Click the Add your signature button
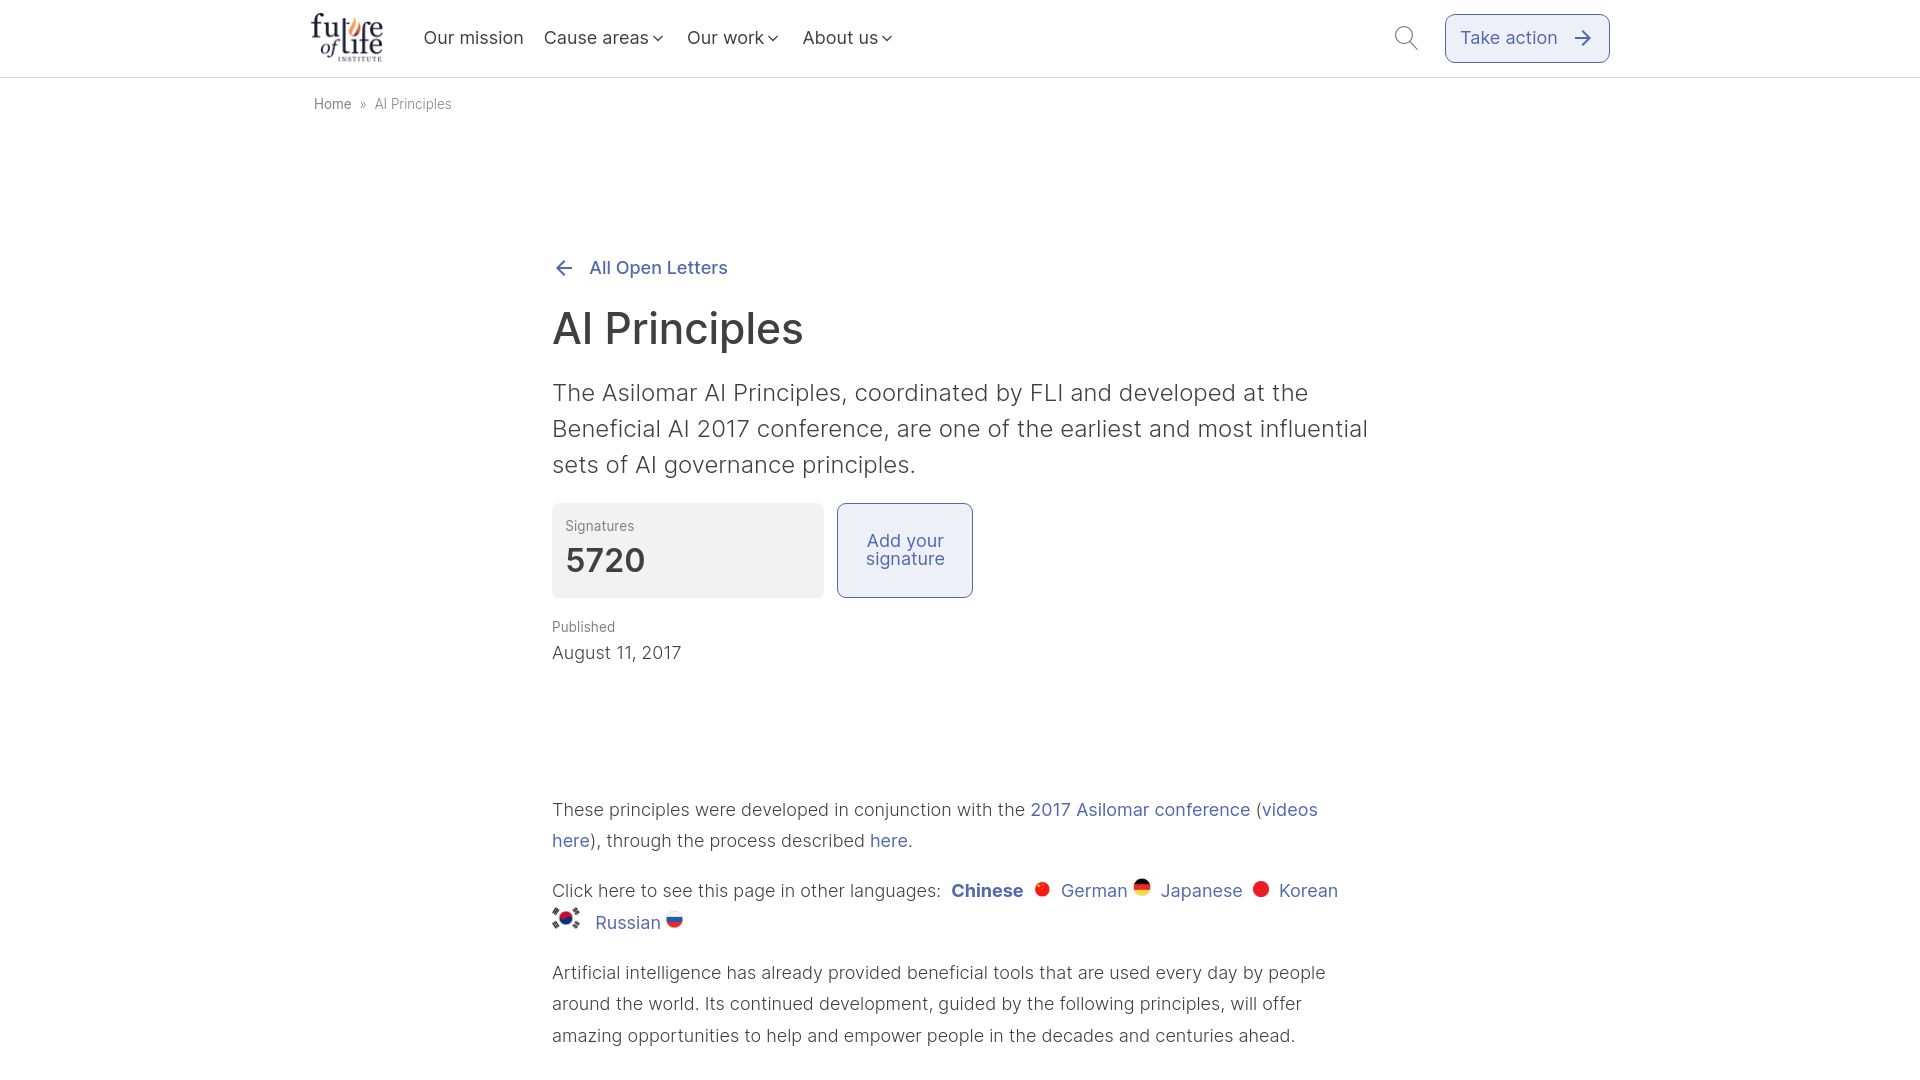The width and height of the screenshot is (1920, 1080). (905, 550)
